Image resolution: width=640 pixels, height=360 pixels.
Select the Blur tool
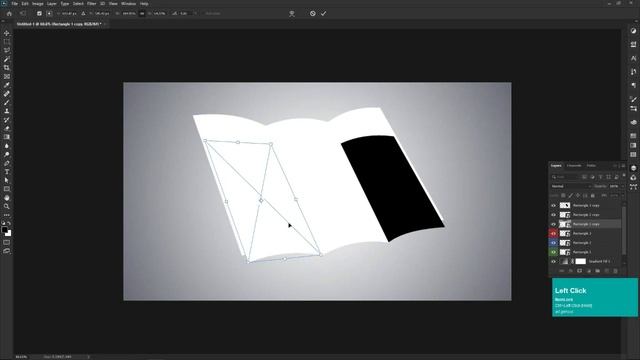[7, 146]
